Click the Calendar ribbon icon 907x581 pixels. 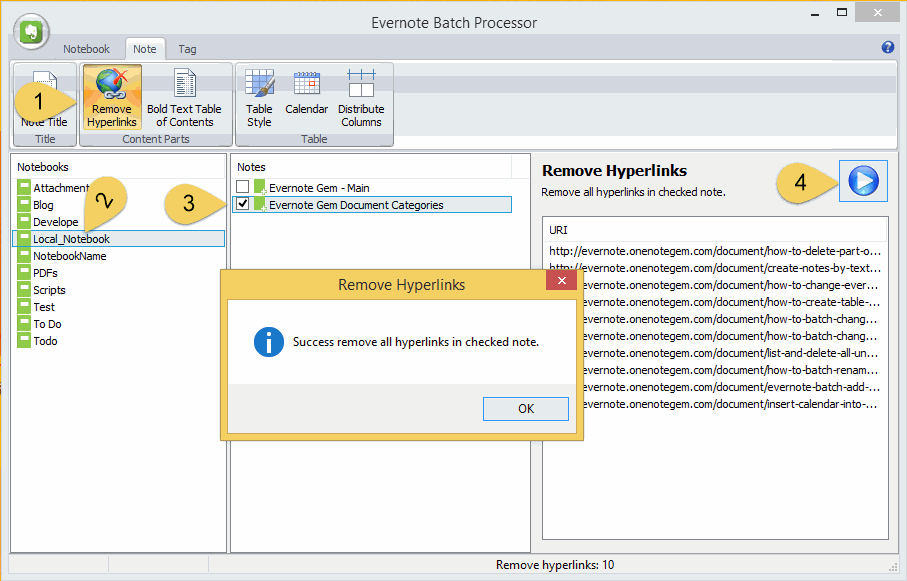coord(307,93)
